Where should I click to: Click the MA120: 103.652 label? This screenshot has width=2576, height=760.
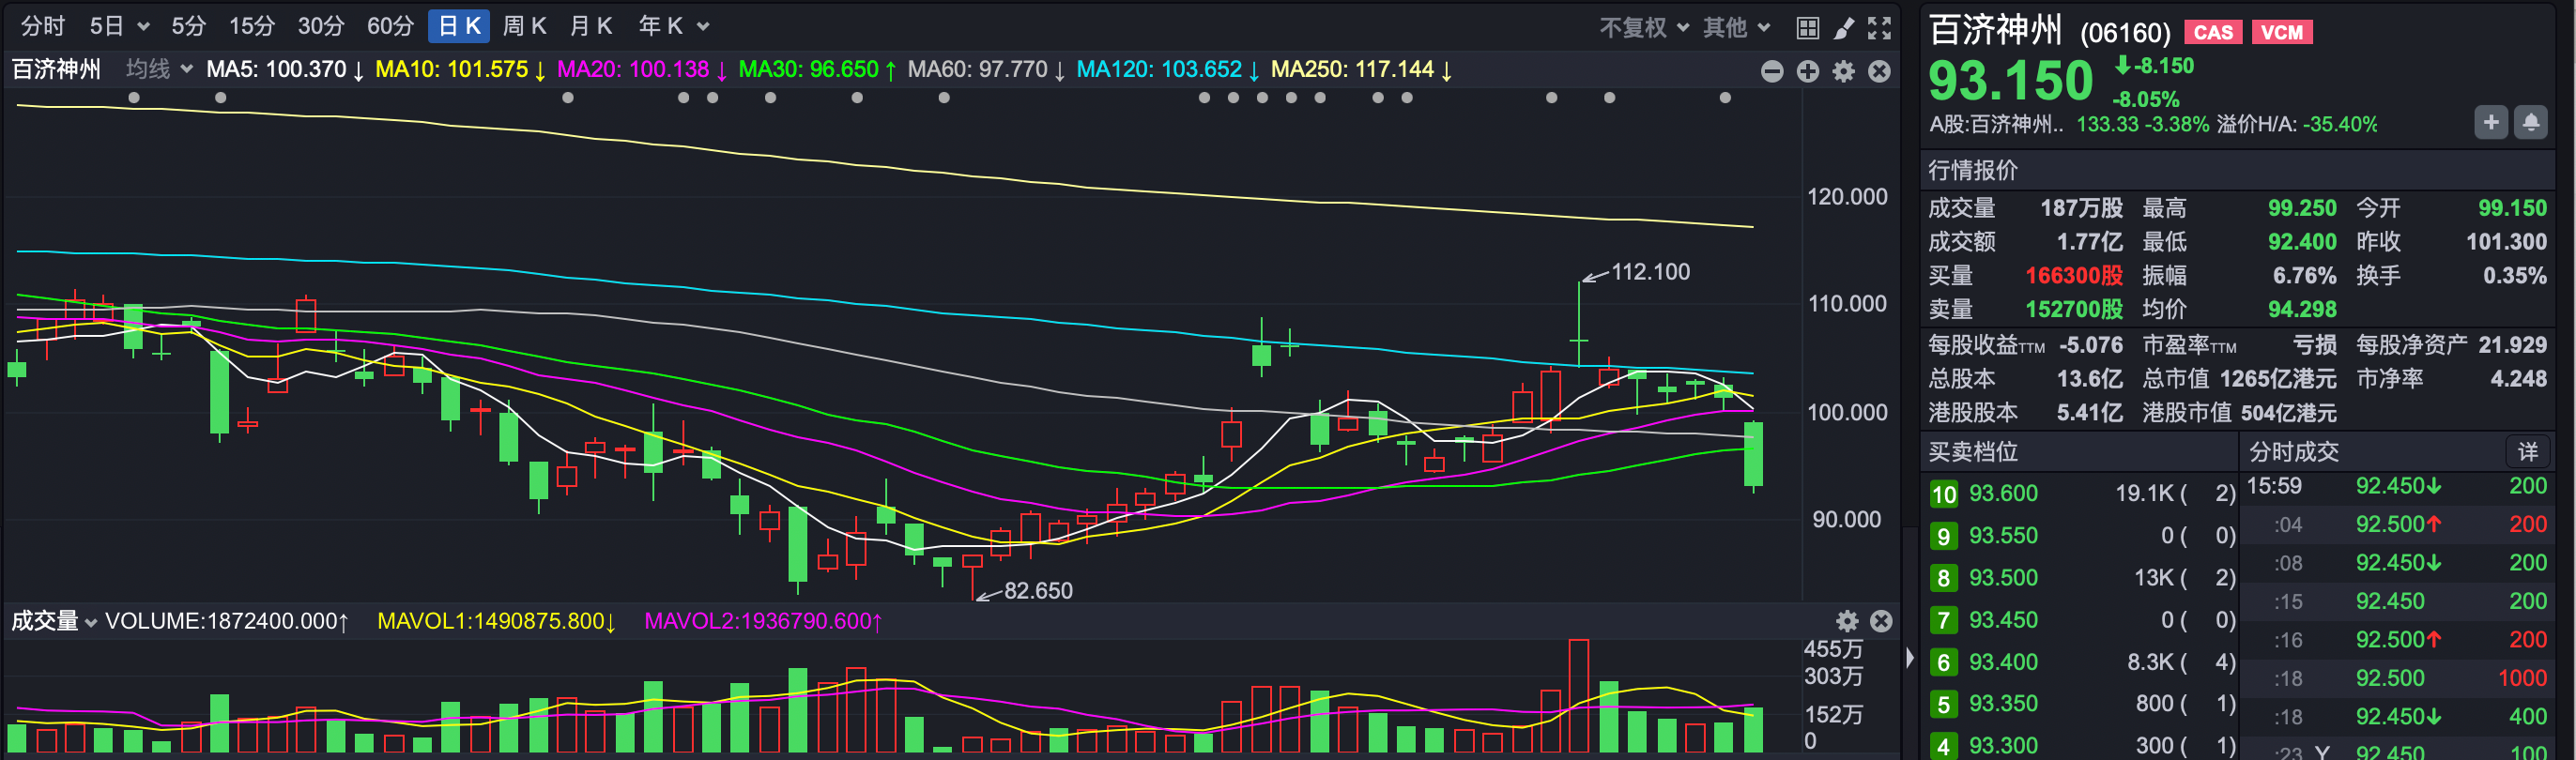[1168, 69]
